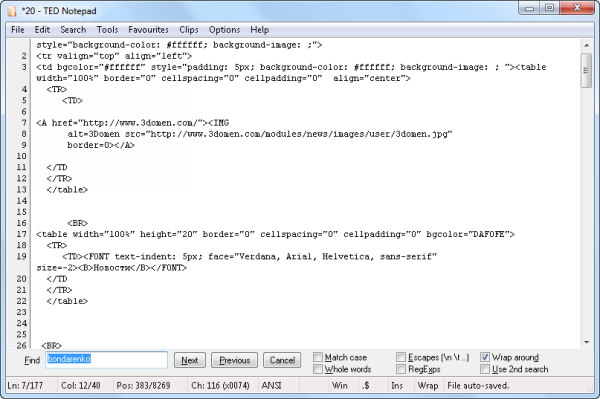Image resolution: width=600 pixels, height=399 pixels.
Task: Click the alt=3Domen src line
Action: (260, 134)
